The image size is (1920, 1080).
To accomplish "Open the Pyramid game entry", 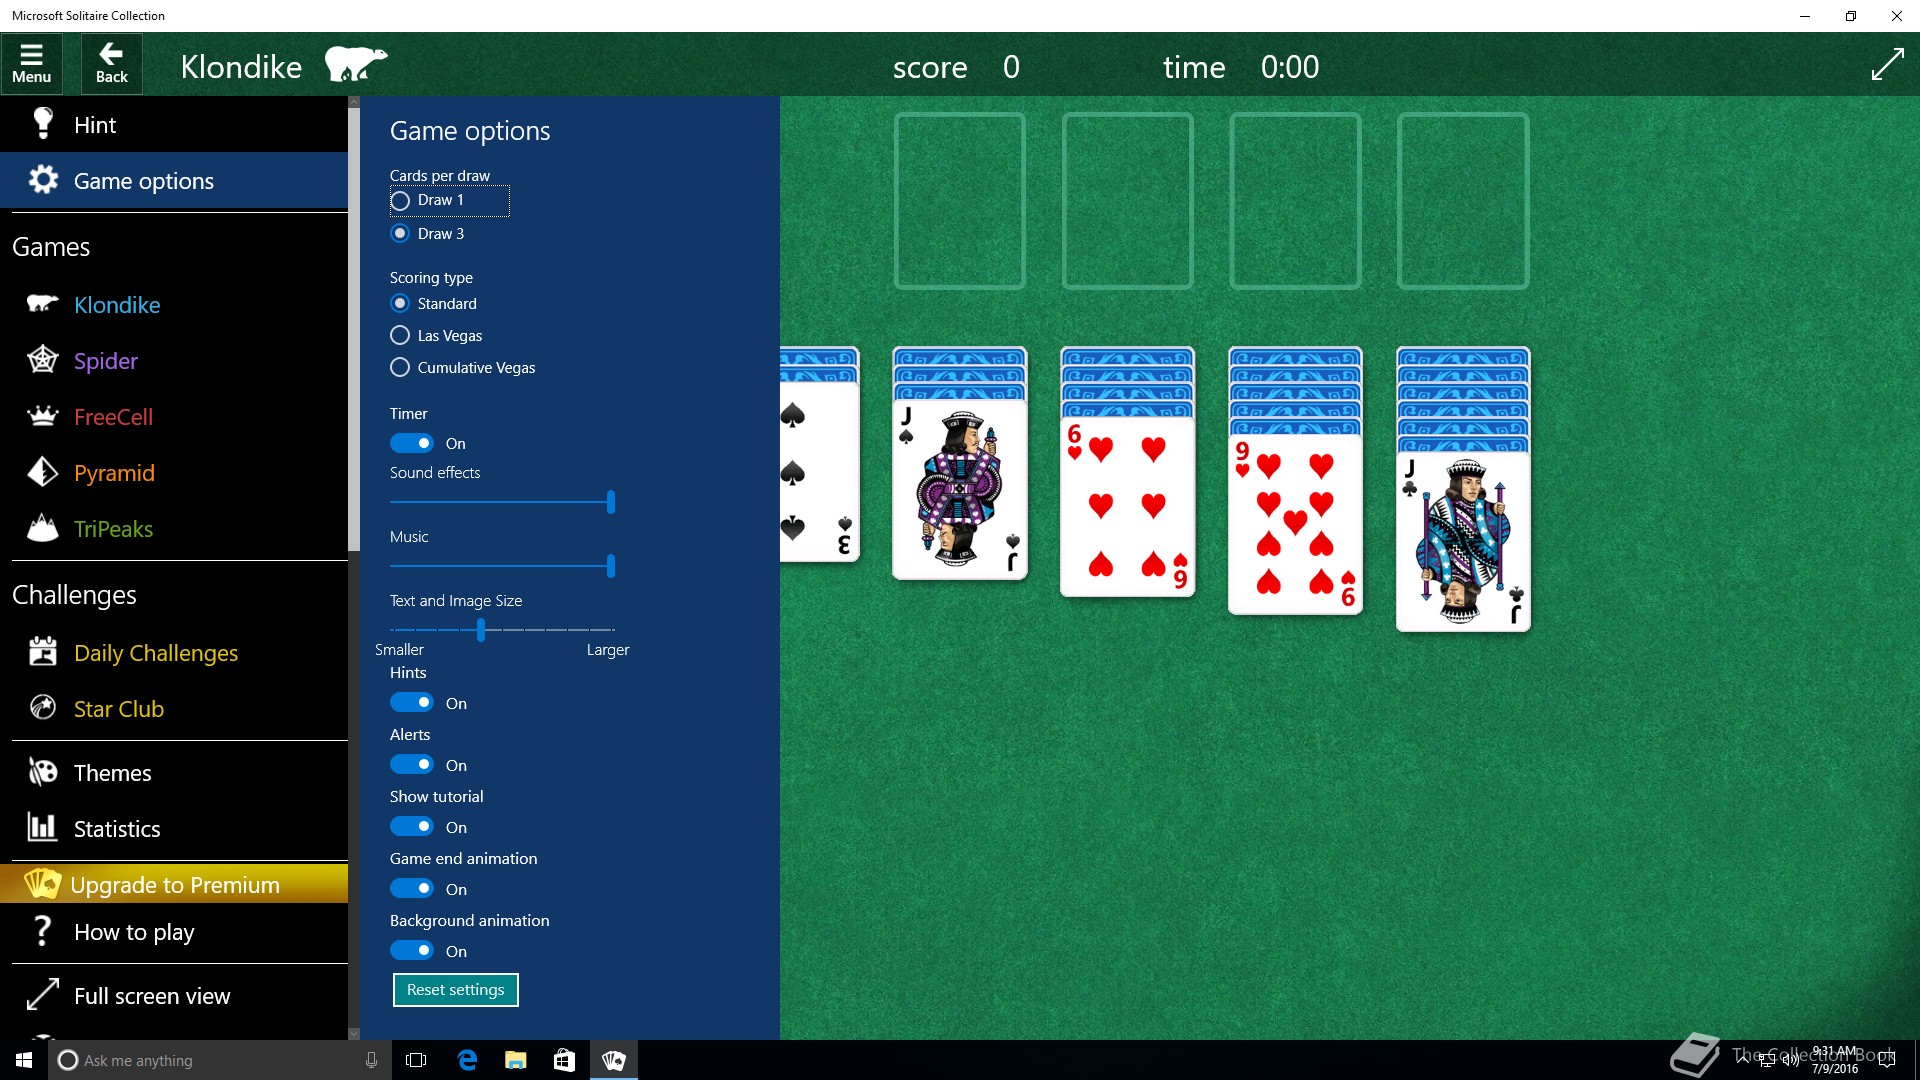I will 174,472.
